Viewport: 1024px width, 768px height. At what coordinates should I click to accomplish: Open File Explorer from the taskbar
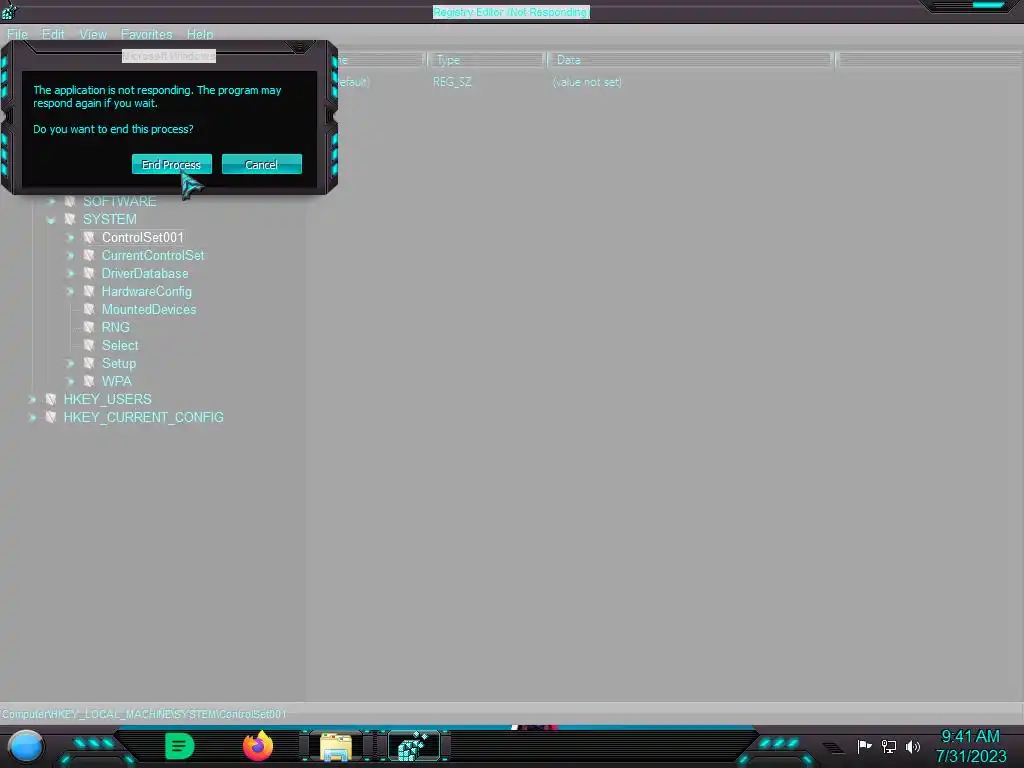(336, 746)
